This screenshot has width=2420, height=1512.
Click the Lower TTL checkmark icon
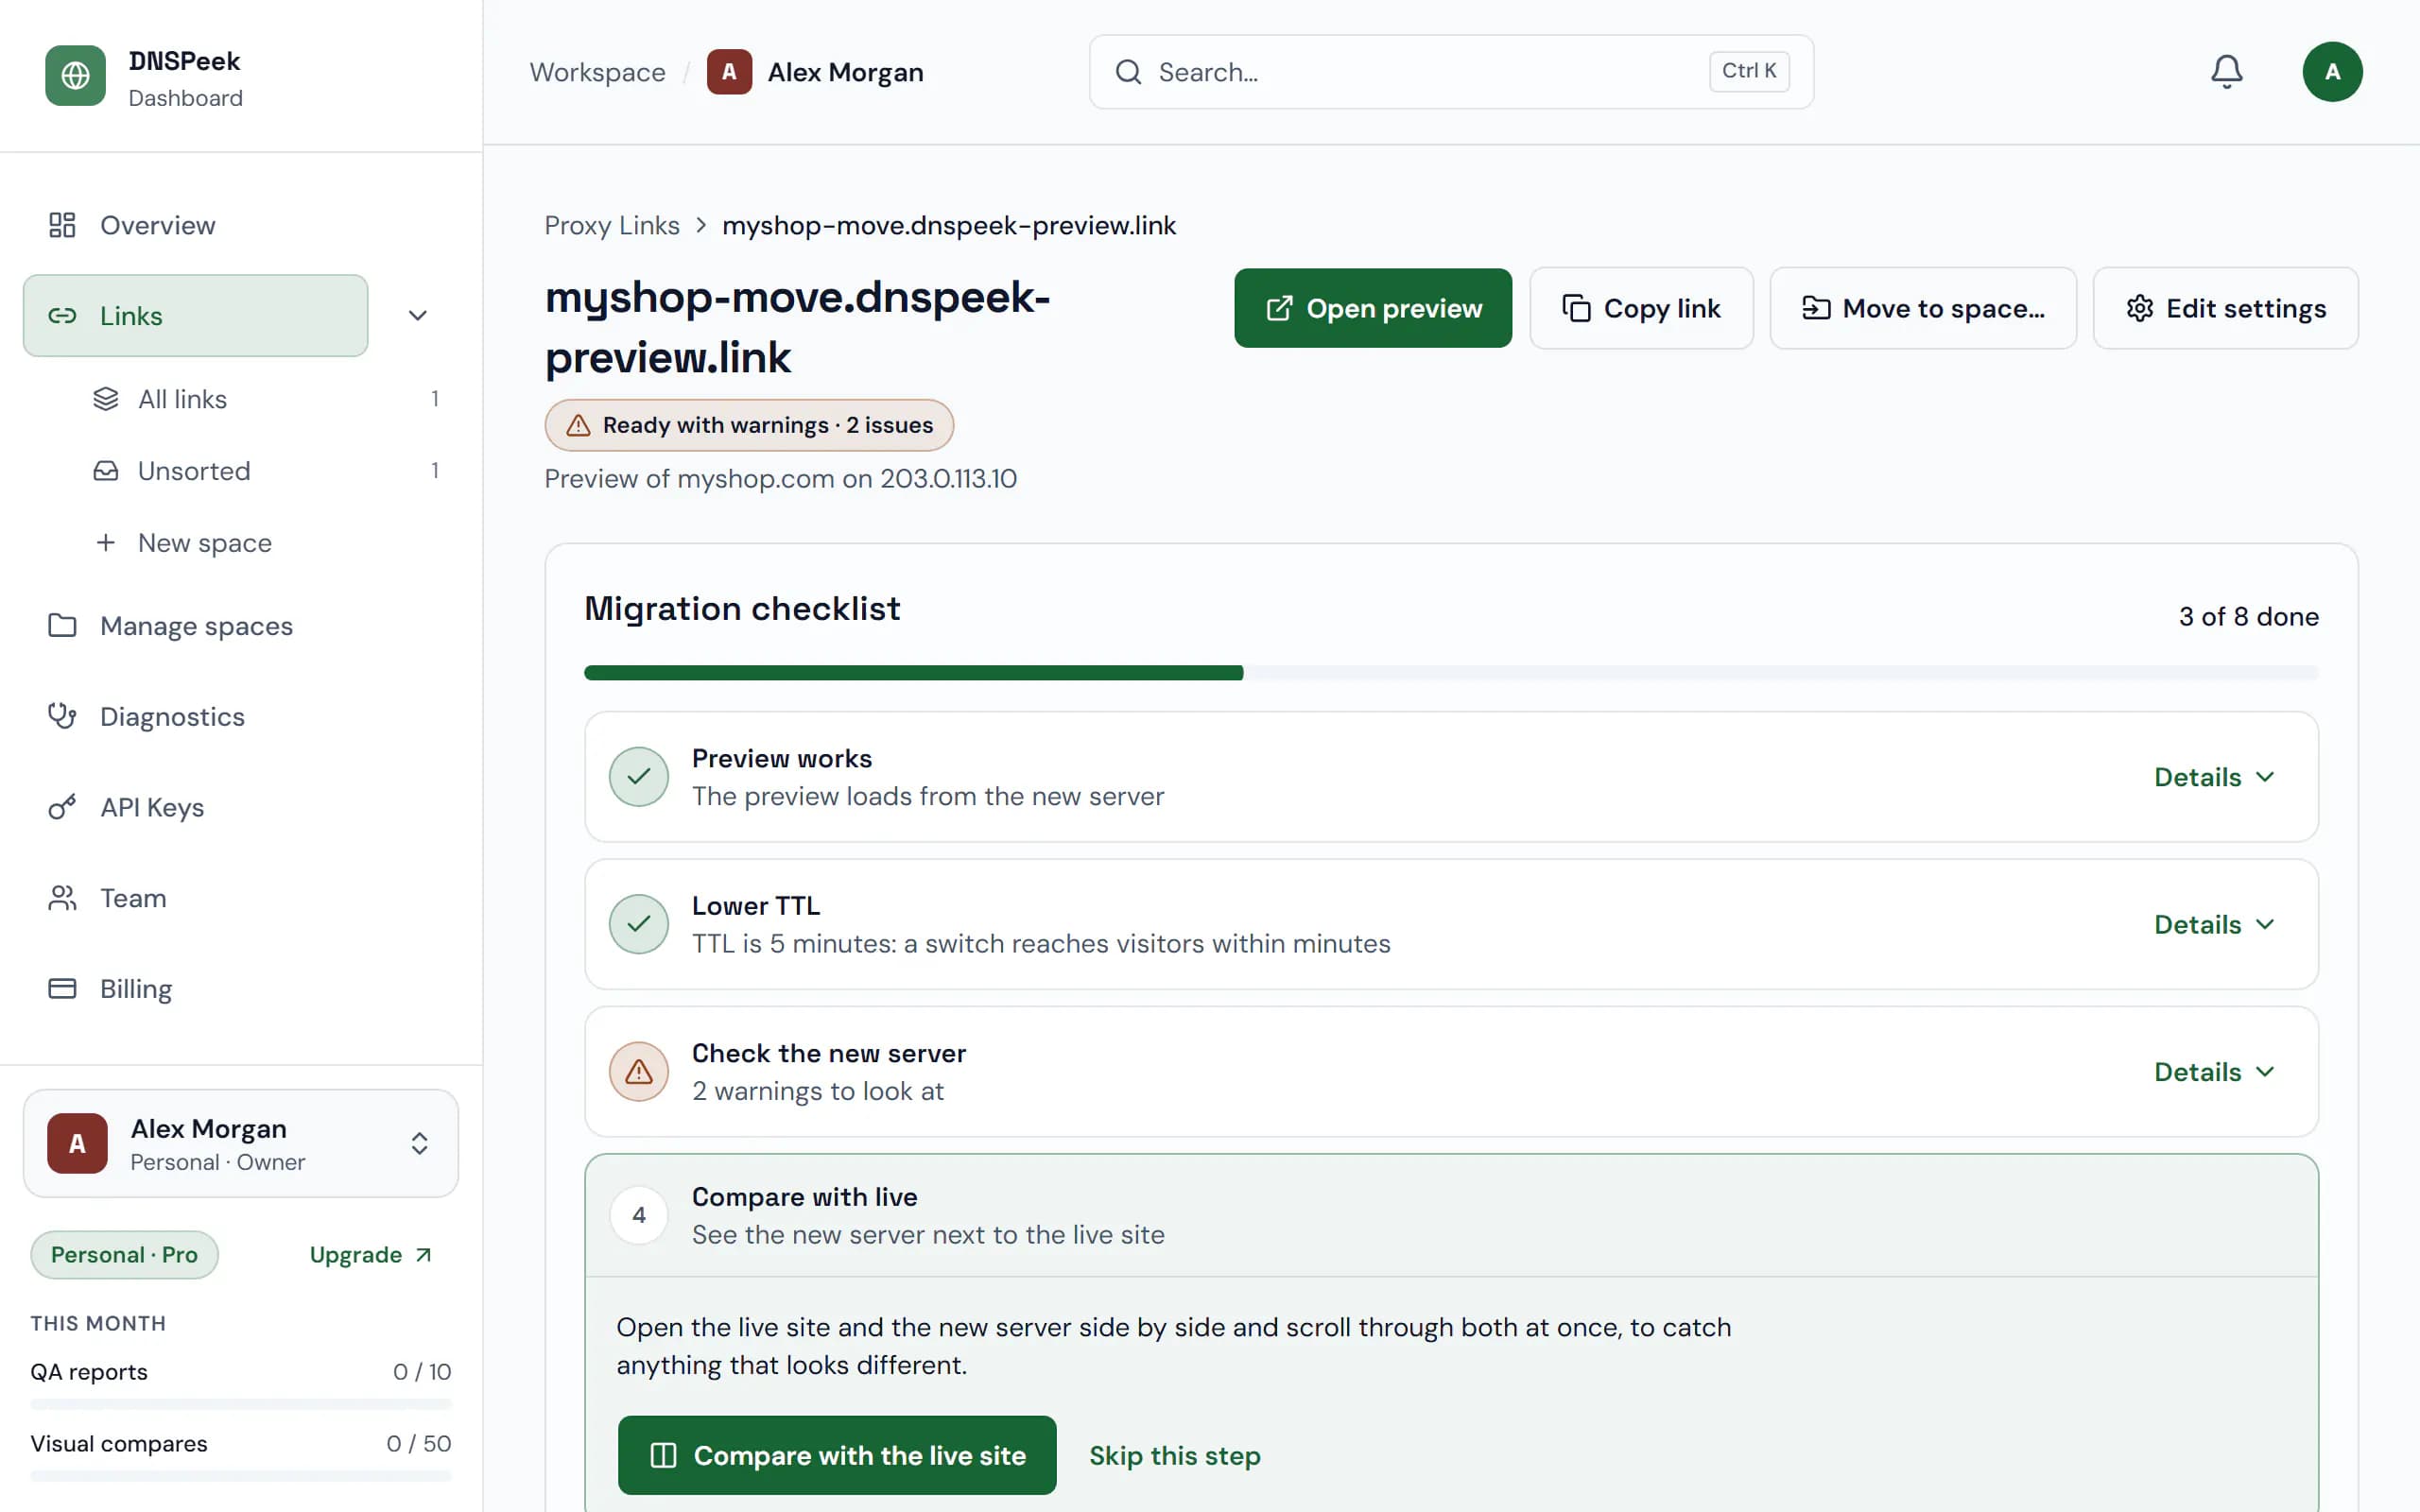coord(639,924)
